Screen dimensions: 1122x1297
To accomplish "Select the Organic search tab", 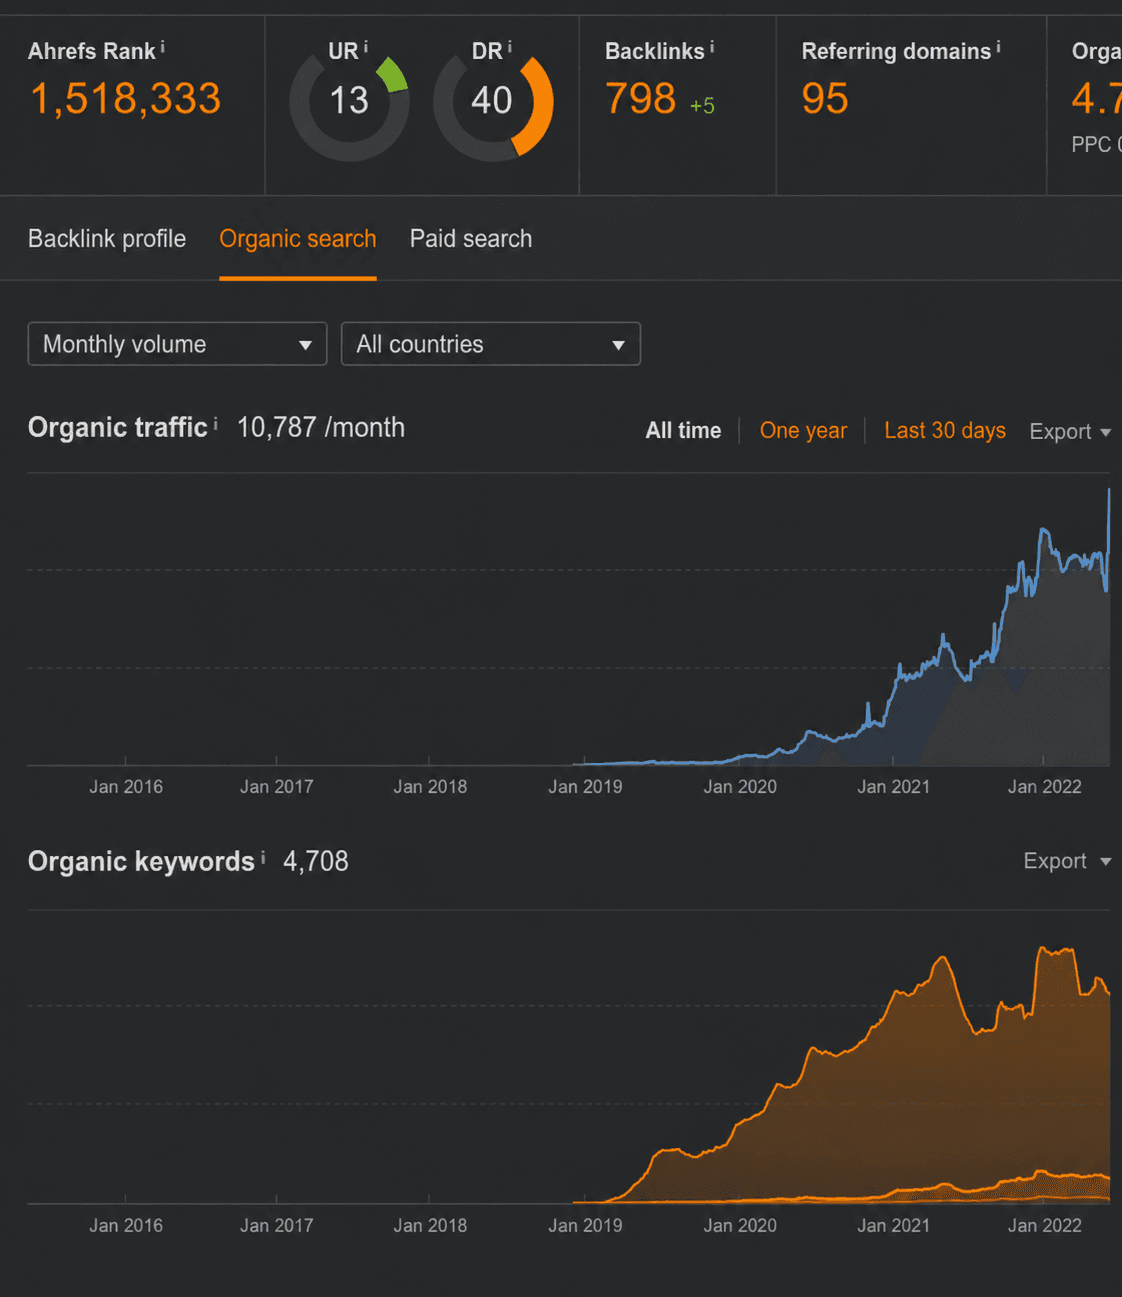I will pyautogui.click(x=298, y=239).
